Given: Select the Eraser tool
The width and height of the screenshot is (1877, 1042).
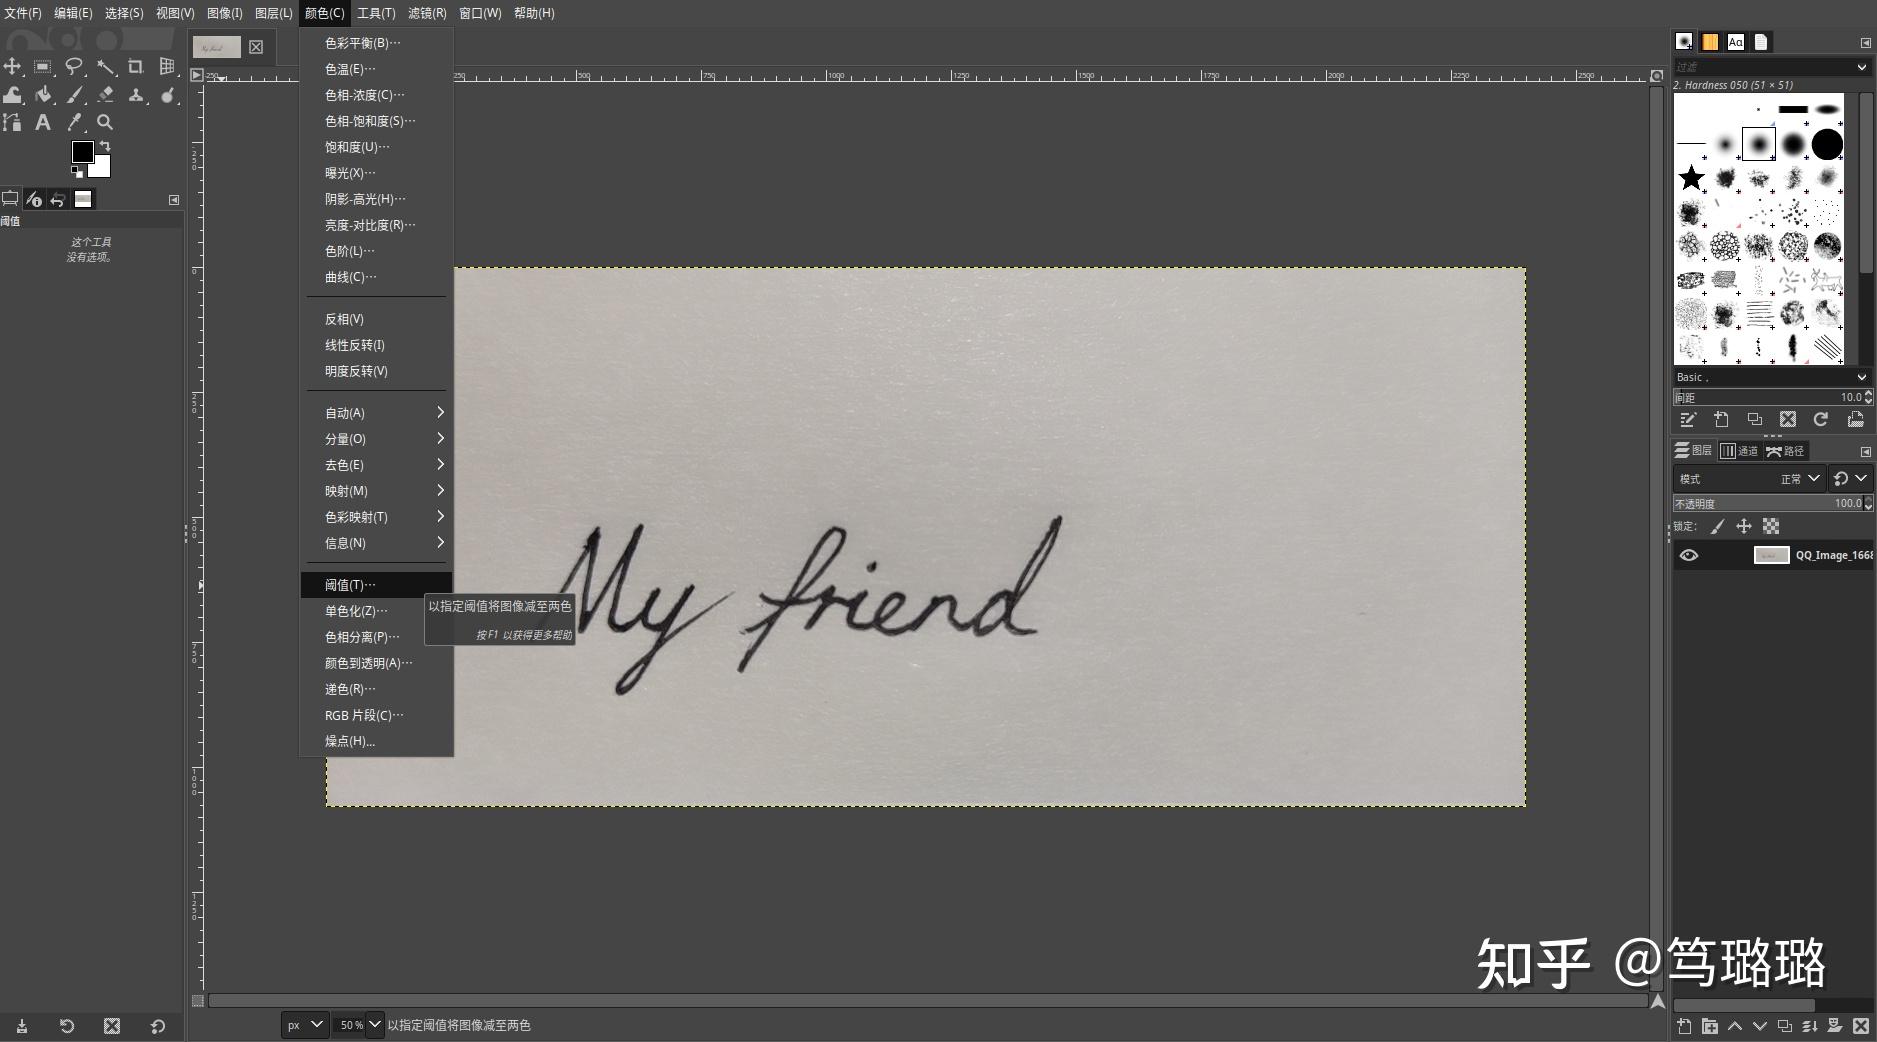Looking at the screenshot, I should tap(105, 94).
